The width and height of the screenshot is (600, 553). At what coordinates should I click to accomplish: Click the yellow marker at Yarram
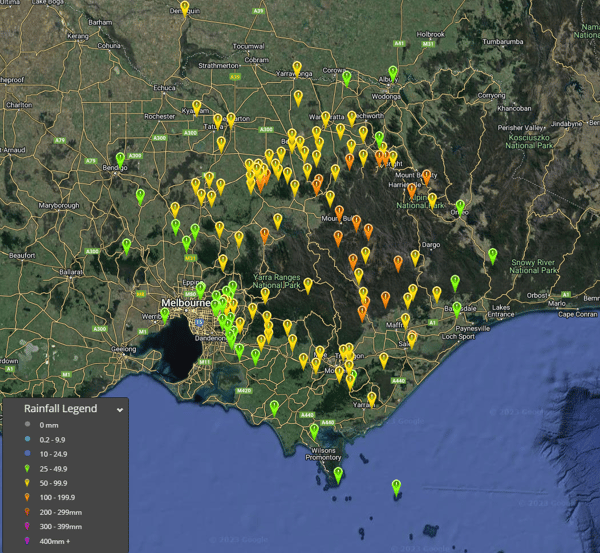point(372,398)
